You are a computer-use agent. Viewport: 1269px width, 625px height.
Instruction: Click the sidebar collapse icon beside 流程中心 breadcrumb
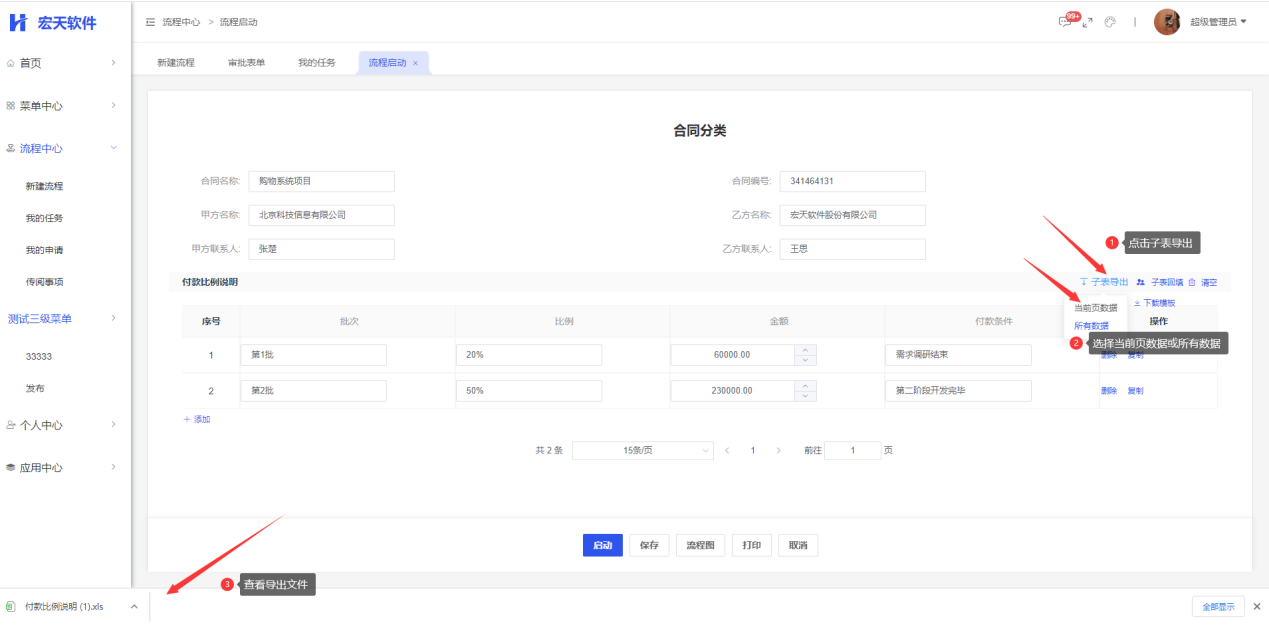click(150, 22)
